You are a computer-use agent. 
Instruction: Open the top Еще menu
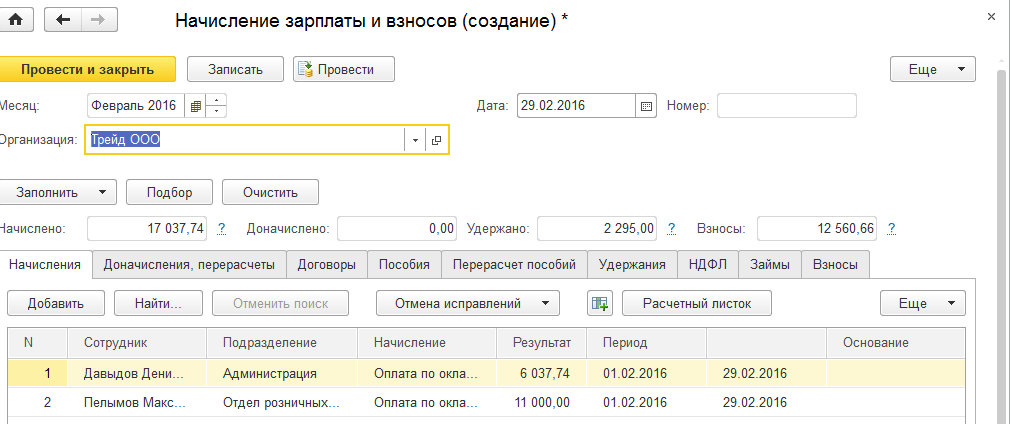click(x=932, y=69)
